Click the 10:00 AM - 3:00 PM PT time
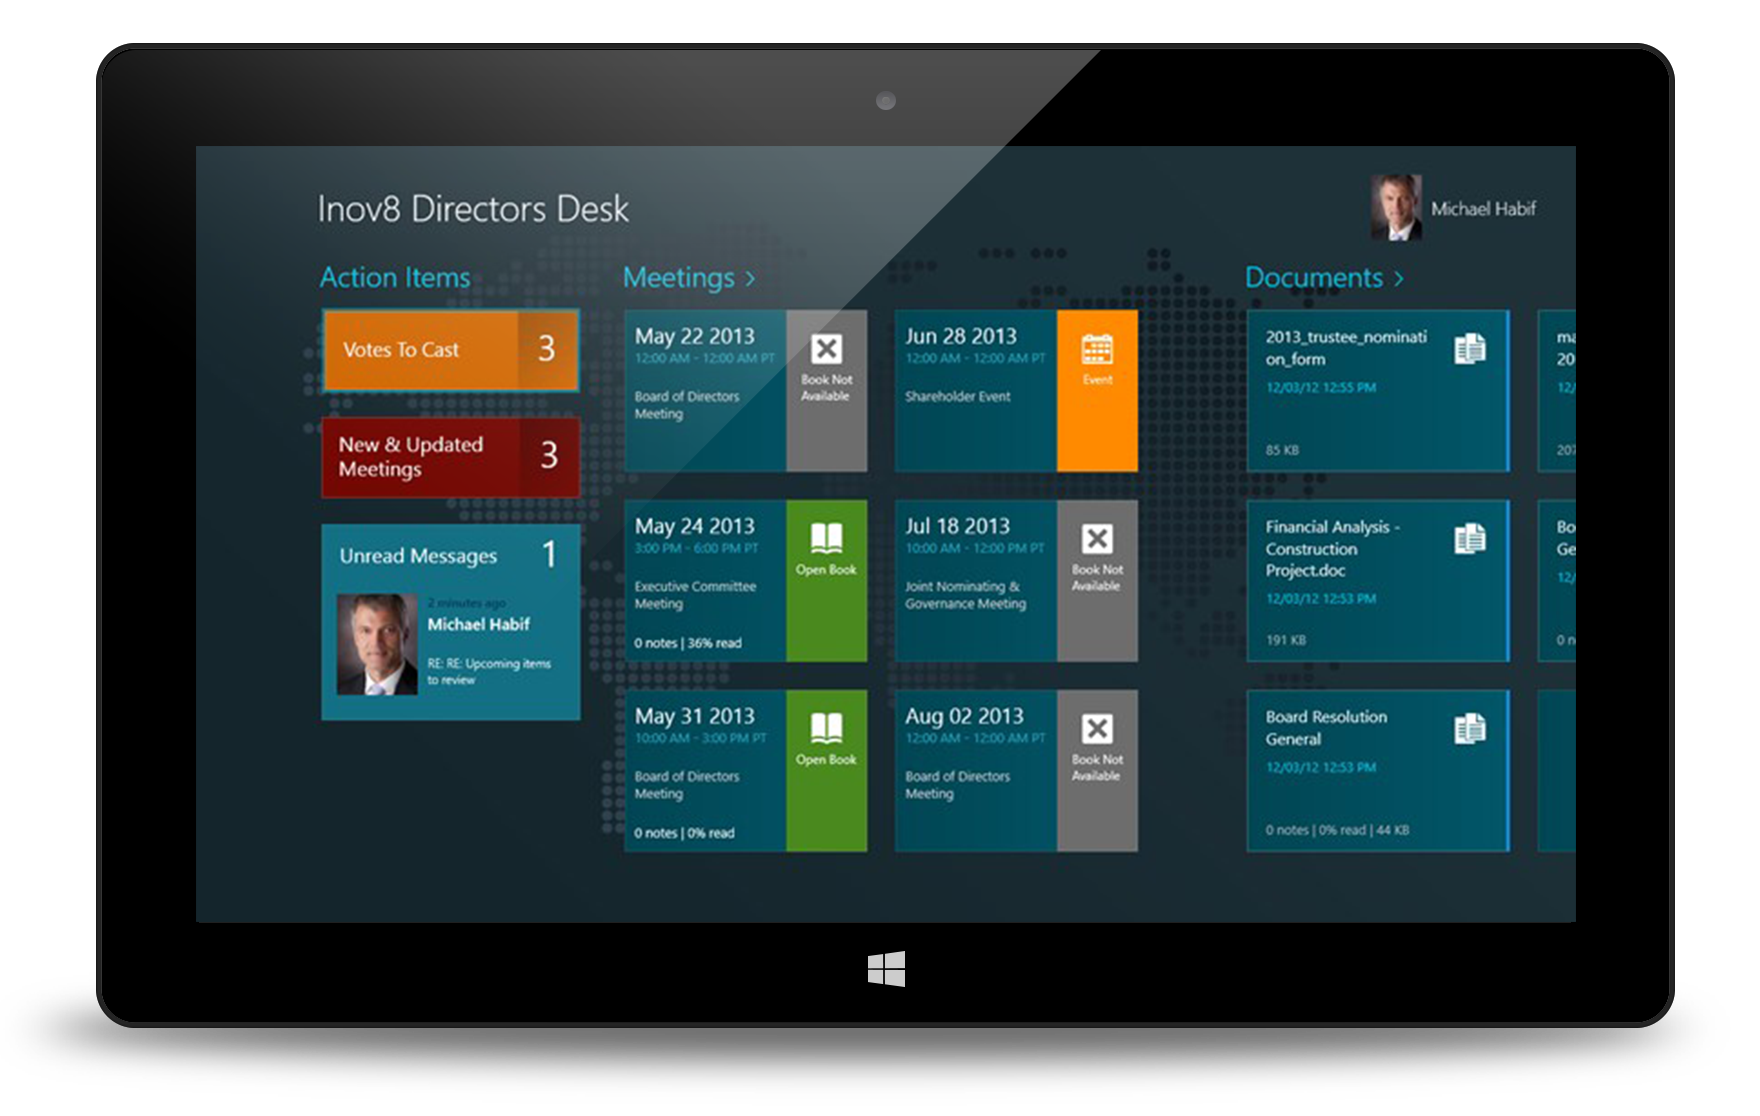Screen dimensions: 1760x1116 [x=700, y=738]
